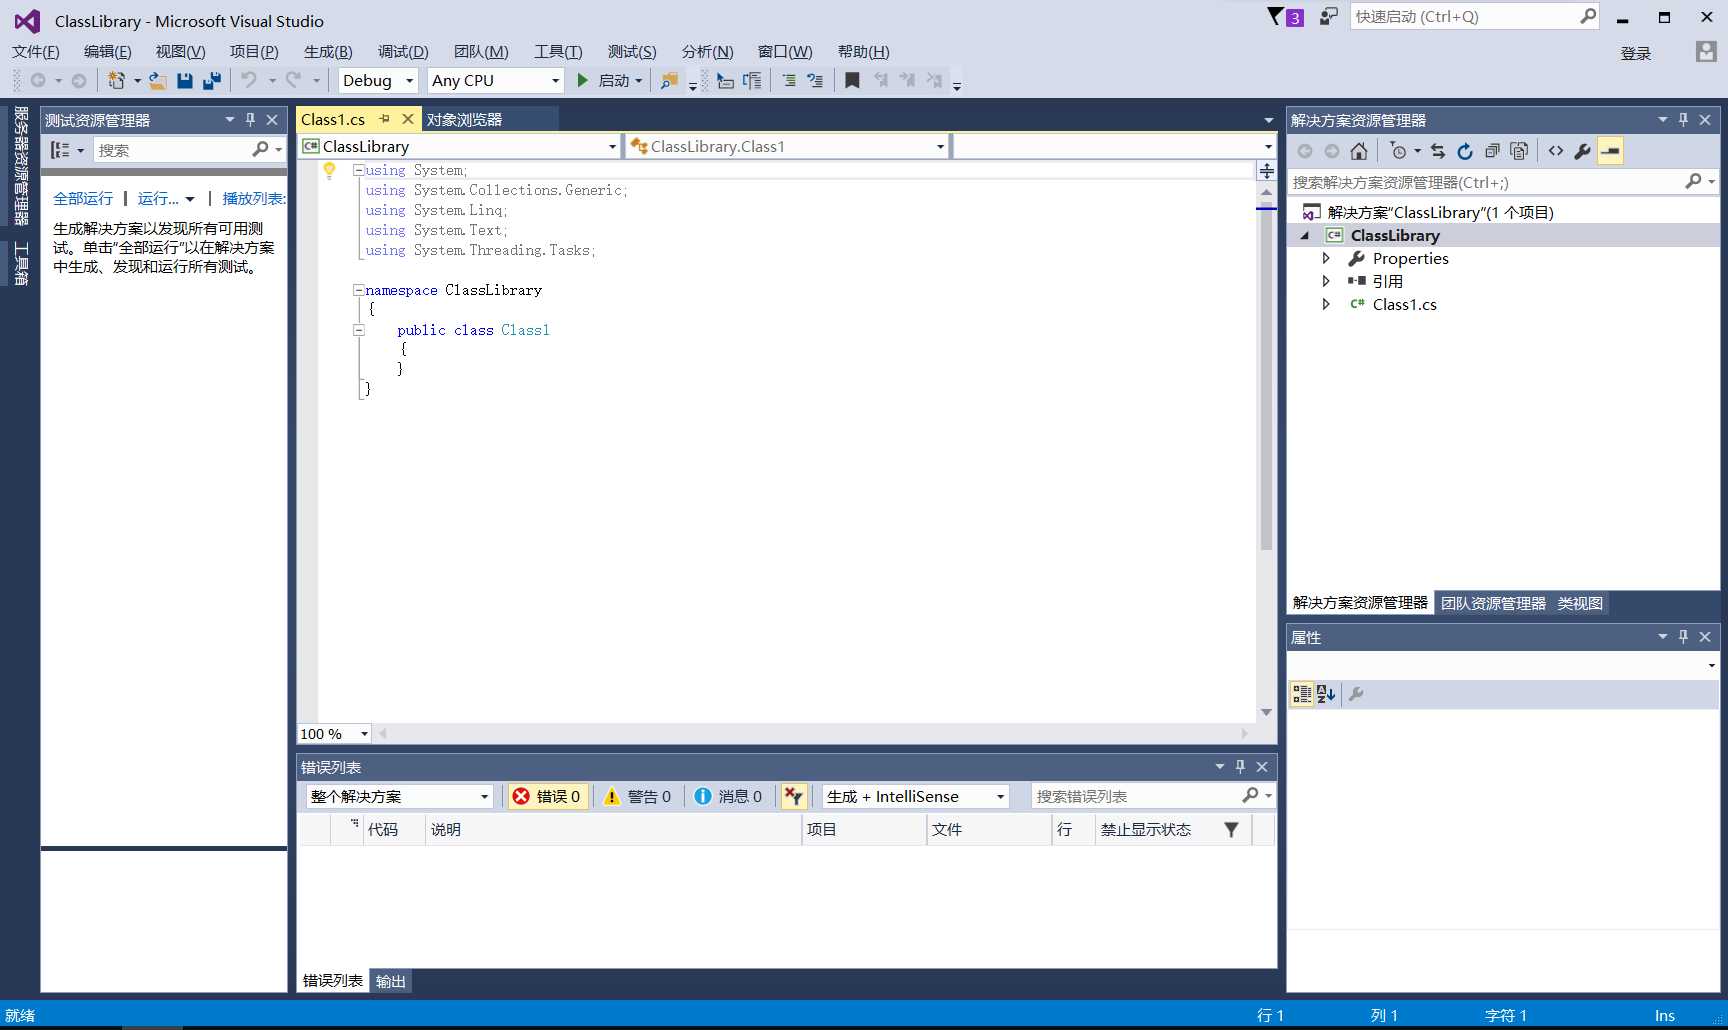Expand the Properties node in Solution Explorer

(1326, 258)
